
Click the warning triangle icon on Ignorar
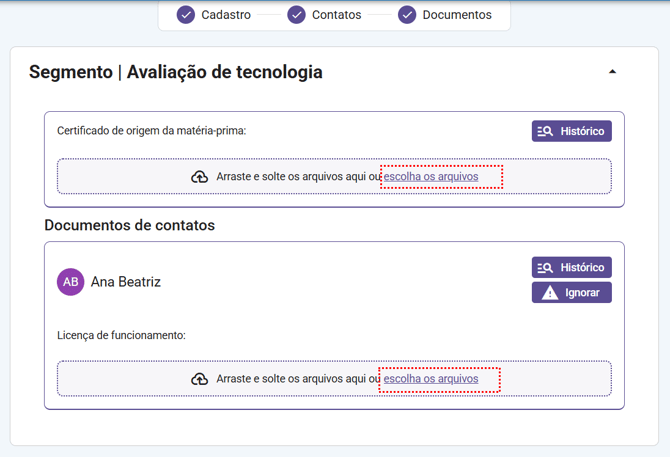[550, 293]
